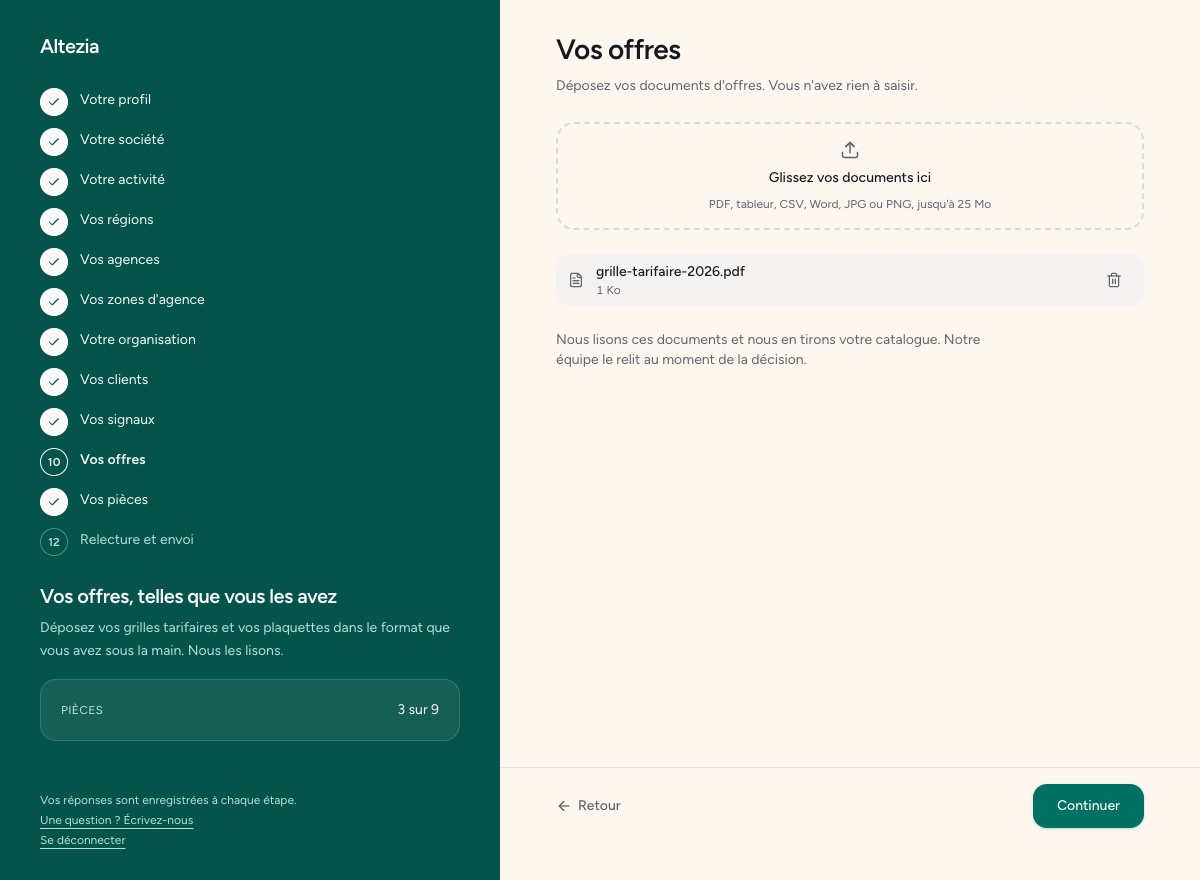This screenshot has width=1200, height=880.
Task: Go to Relecture et envoi step
Action: pyautogui.click(x=137, y=540)
